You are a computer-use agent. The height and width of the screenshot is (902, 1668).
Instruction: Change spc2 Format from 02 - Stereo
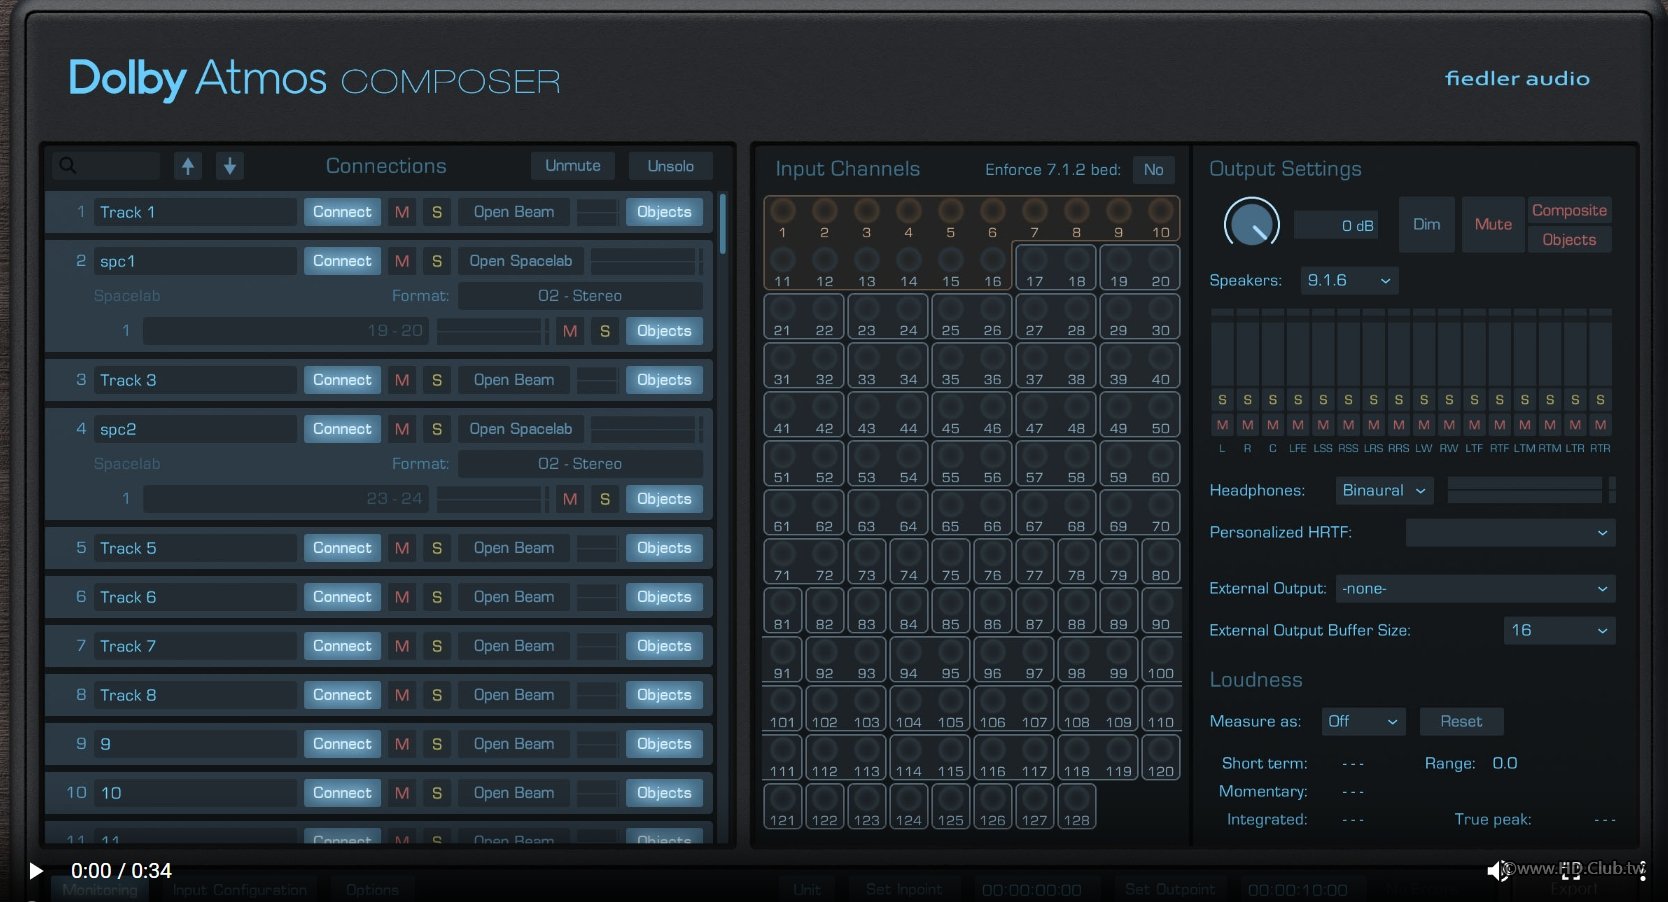click(x=580, y=464)
